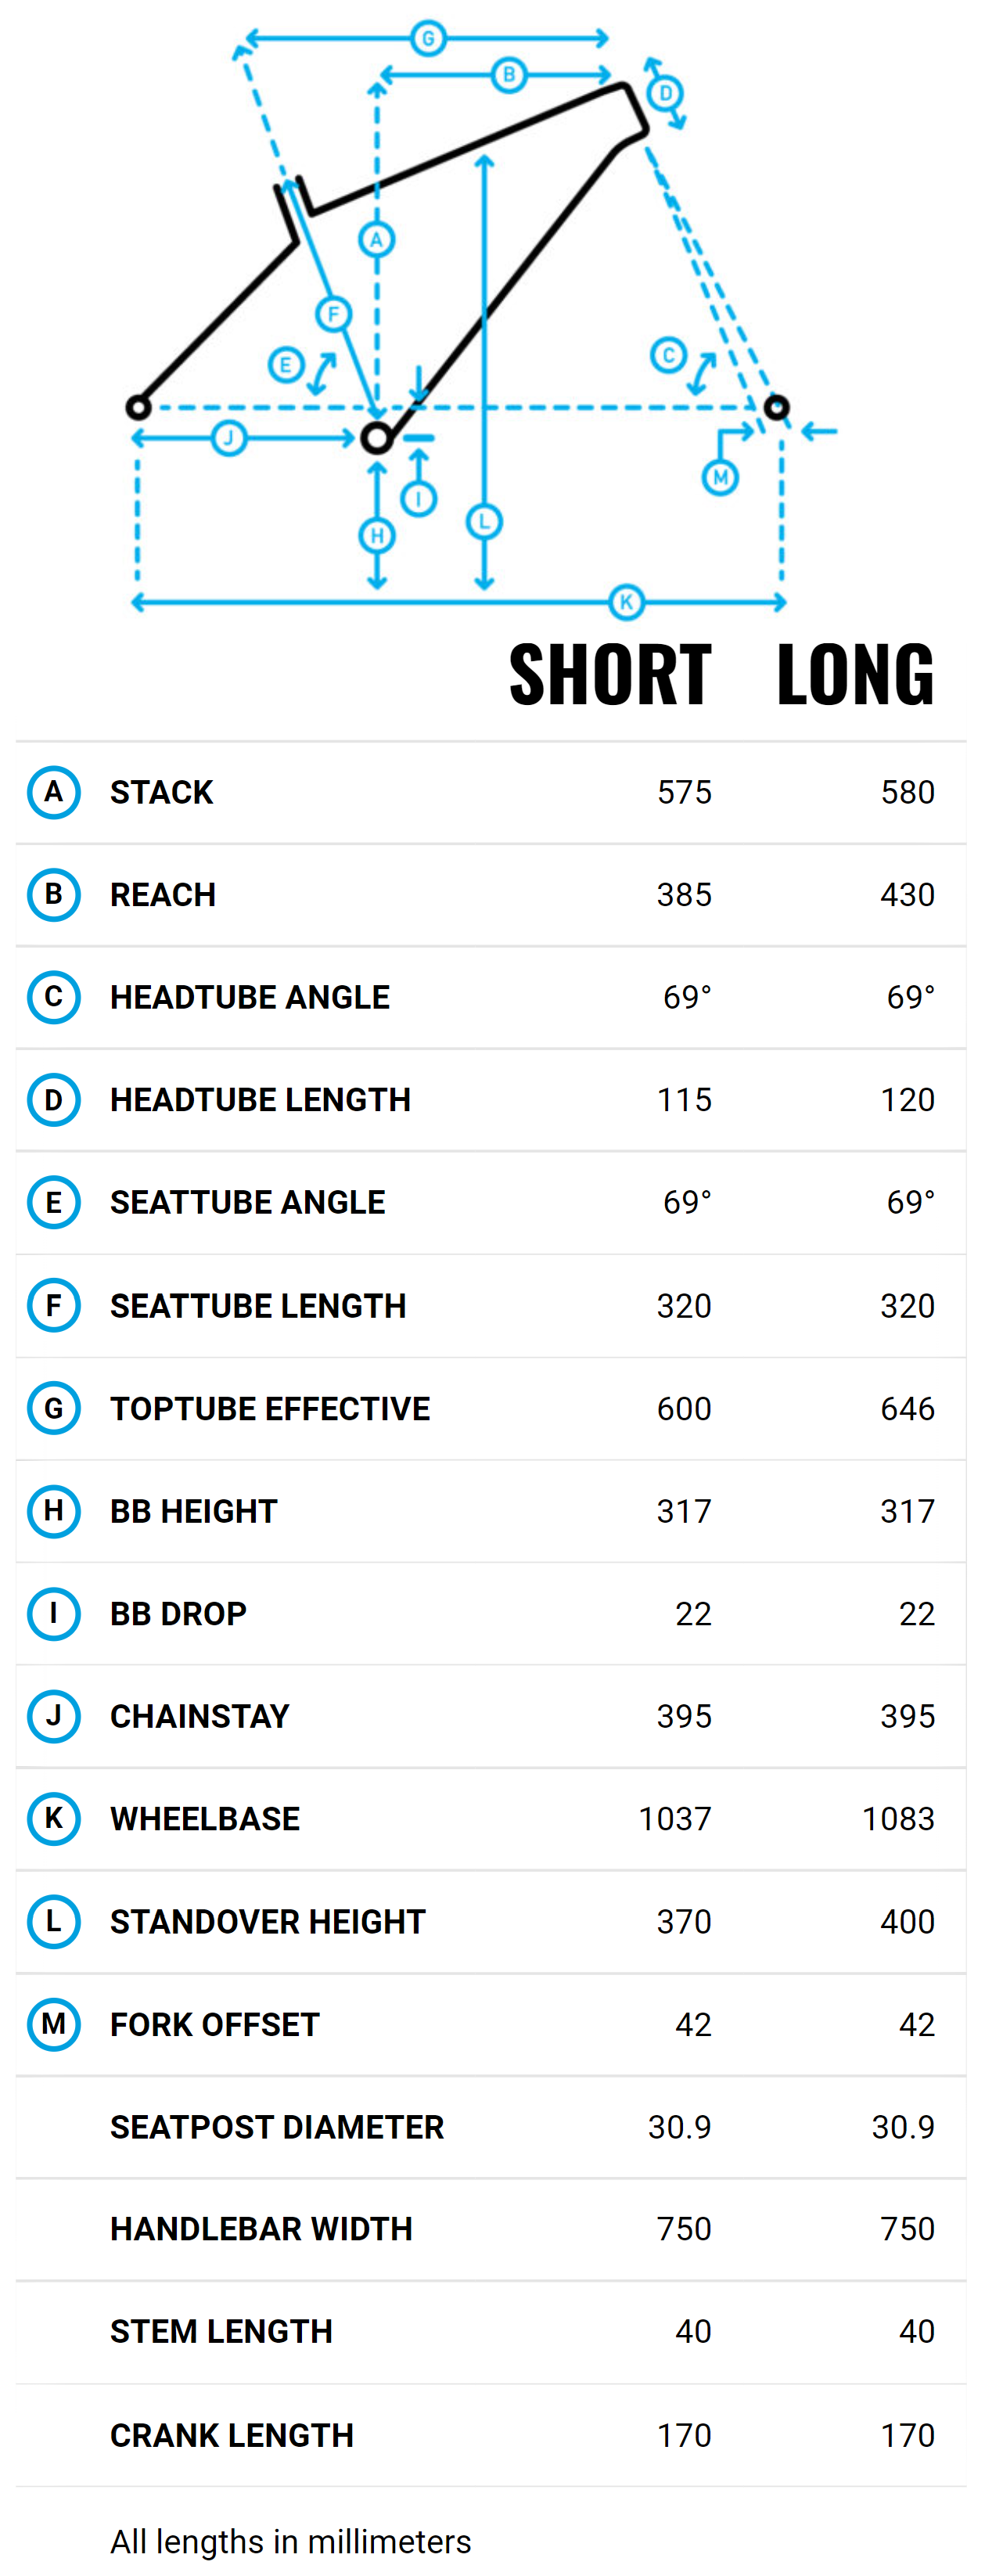The height and width of the screenshot is (2576, 985).
Task: Click the LONG column heading
Action: [x=855, y=675]
